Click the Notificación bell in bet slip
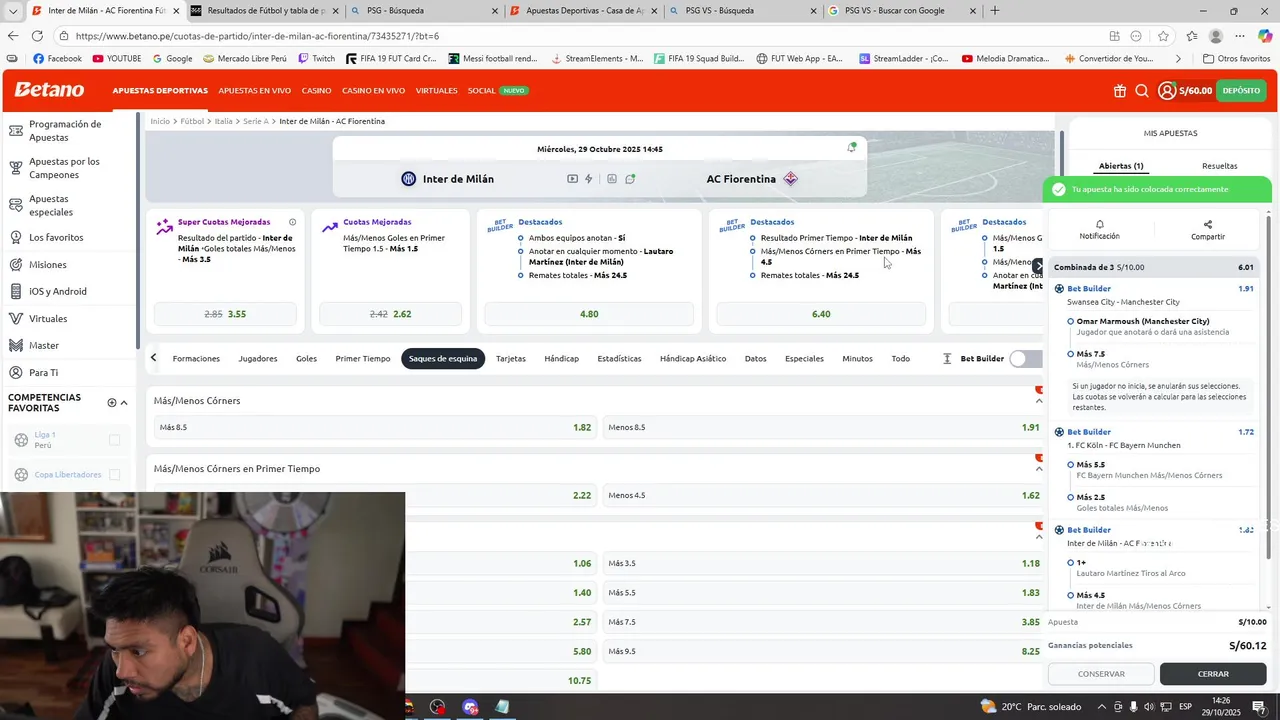The width and height of the screenshot is (1280, 720). (x=1099, y=225)
